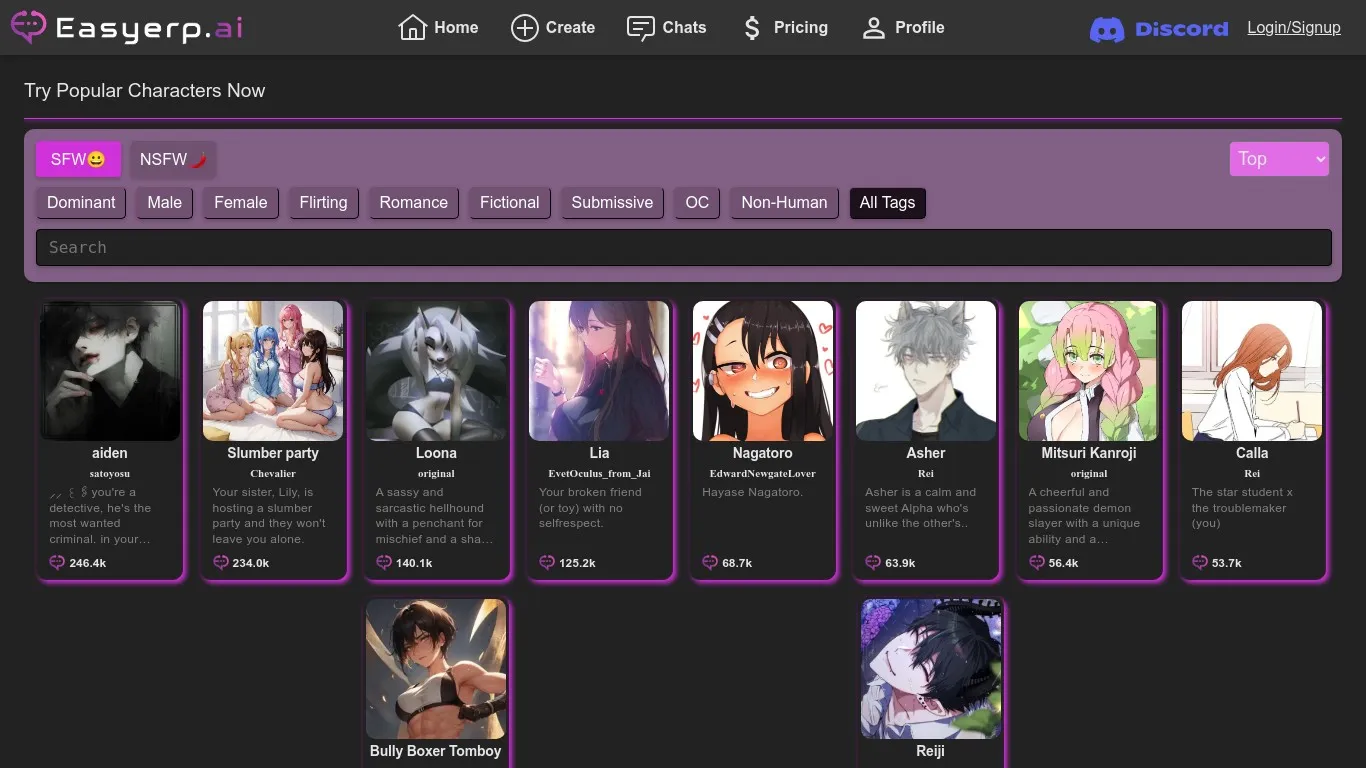Toggle the SFW content filter
The image size is (1366, 768).
coord(78,159)
